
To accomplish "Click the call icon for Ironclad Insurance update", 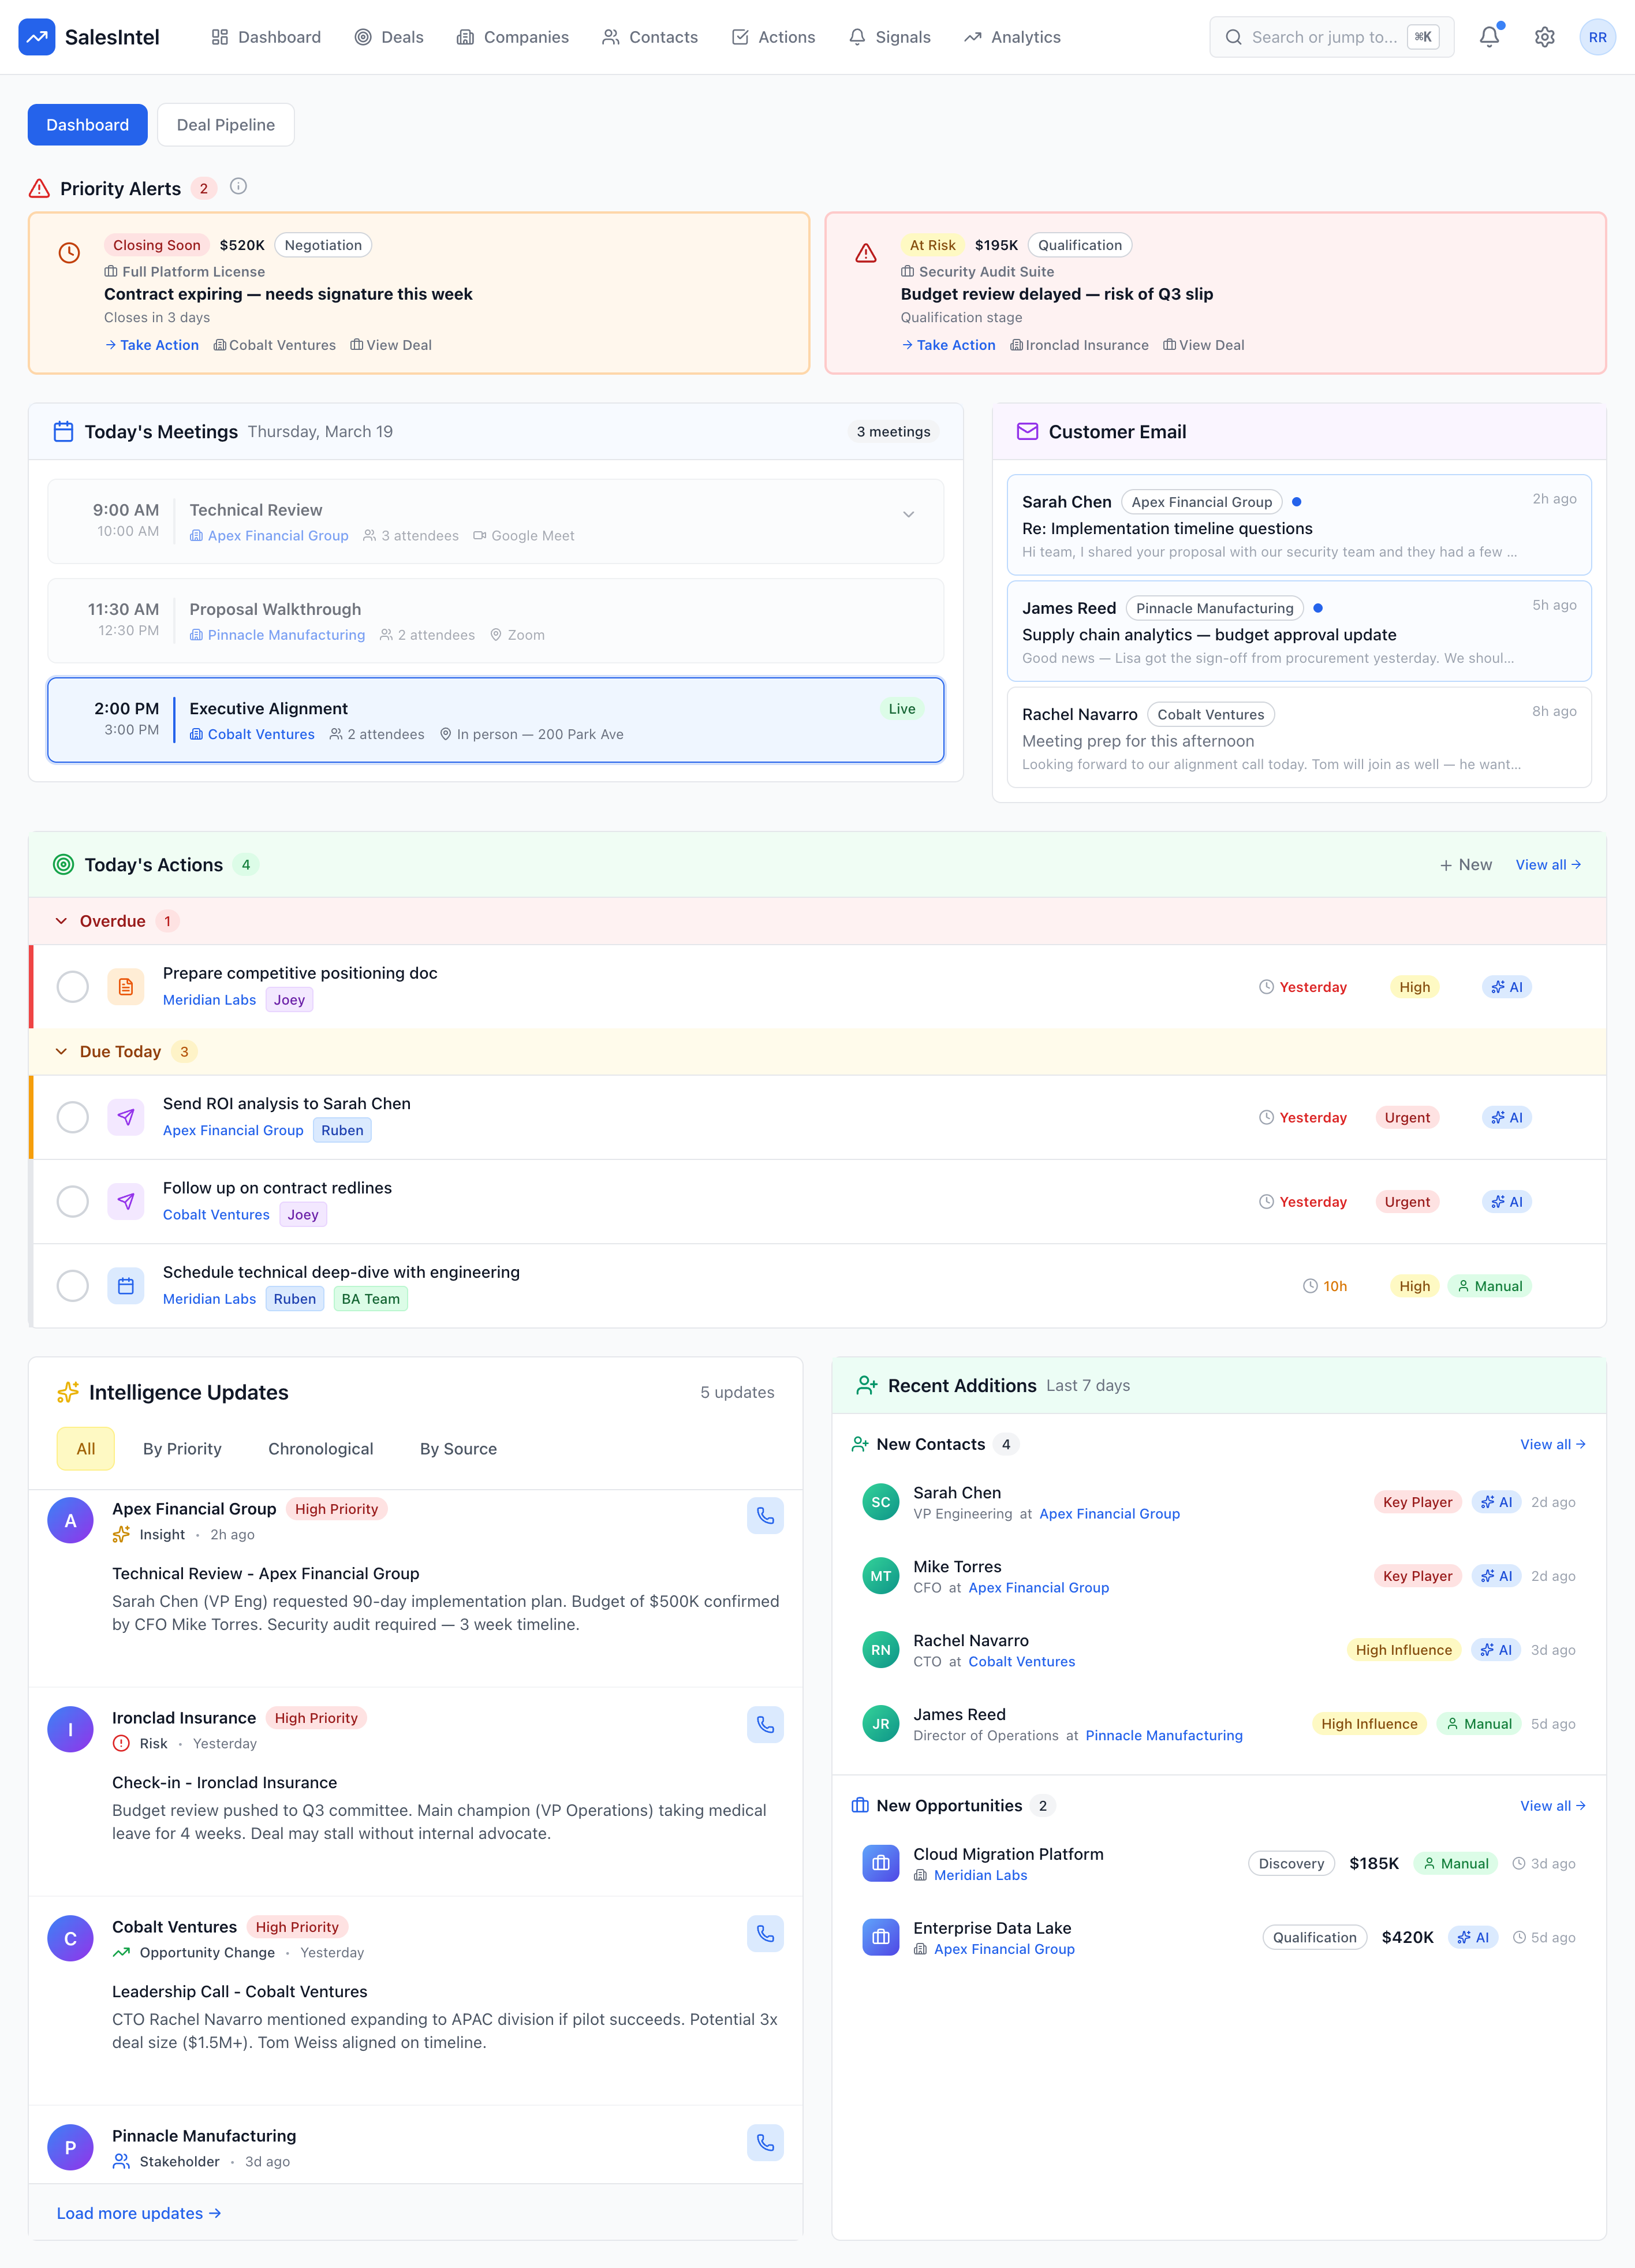I will coord(765,1725).
